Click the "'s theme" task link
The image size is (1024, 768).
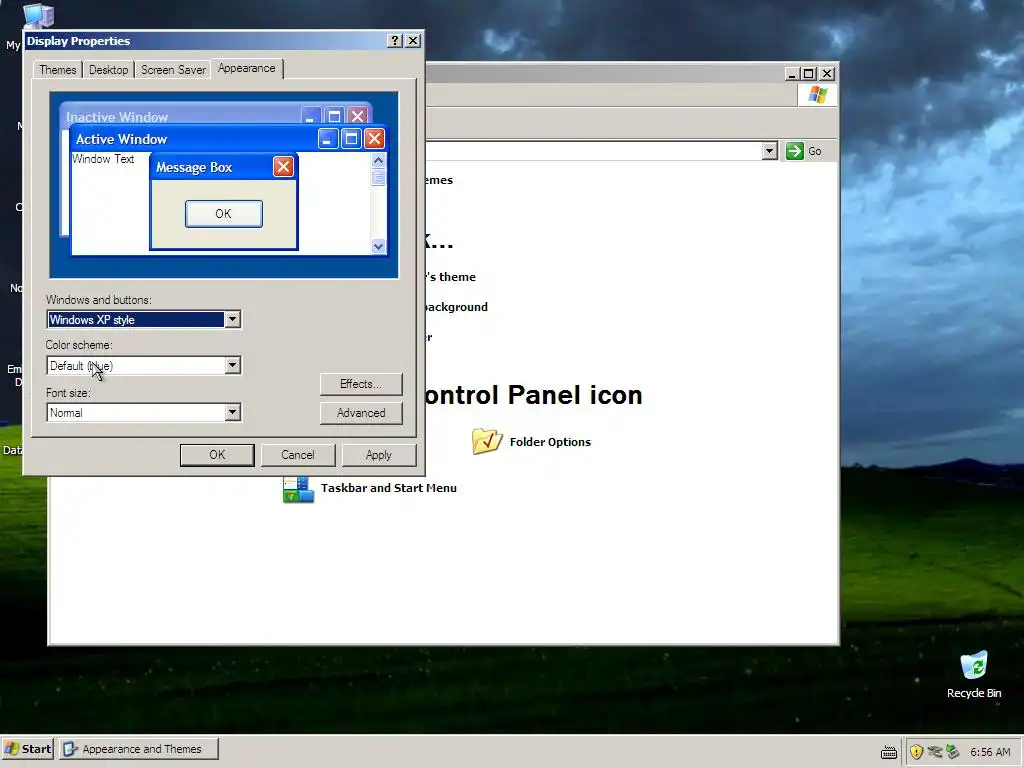(450, 277)
